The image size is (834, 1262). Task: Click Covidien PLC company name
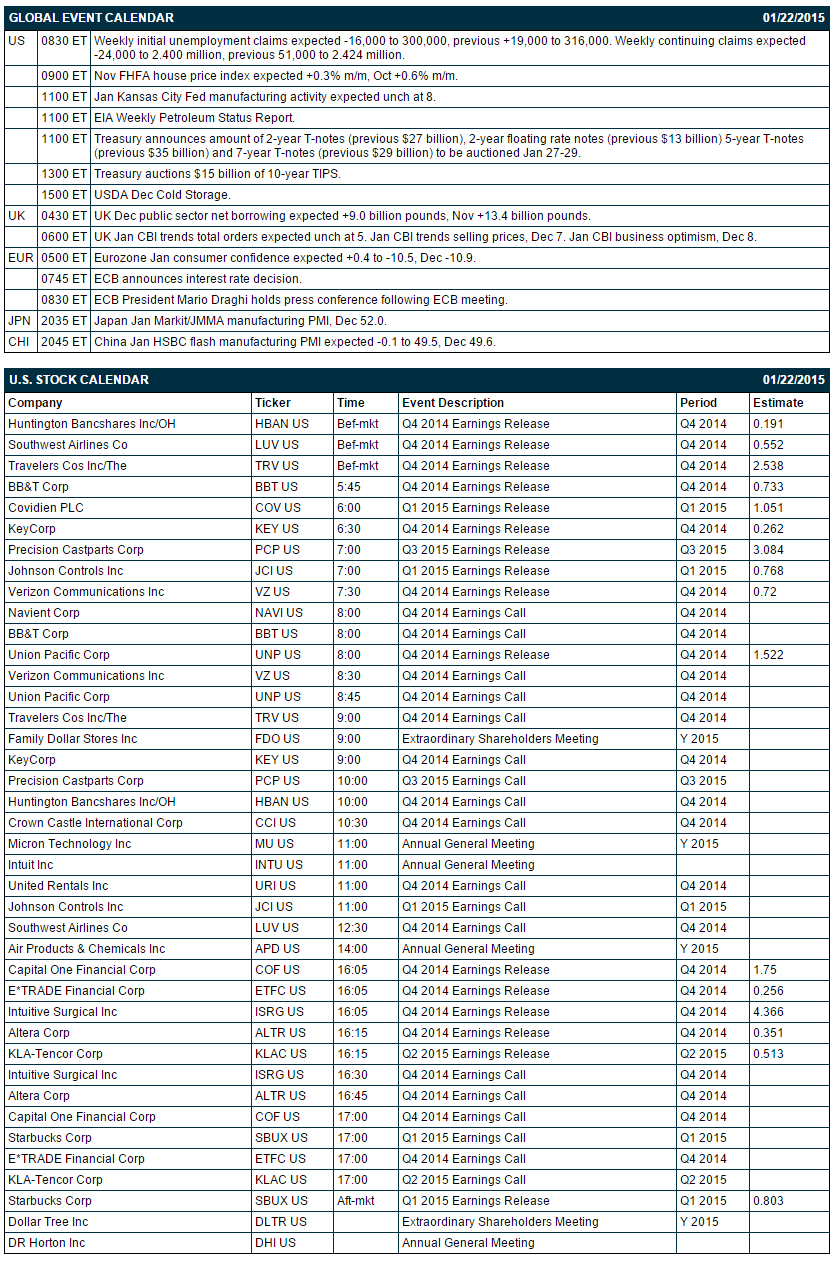(x=46, y=508)
